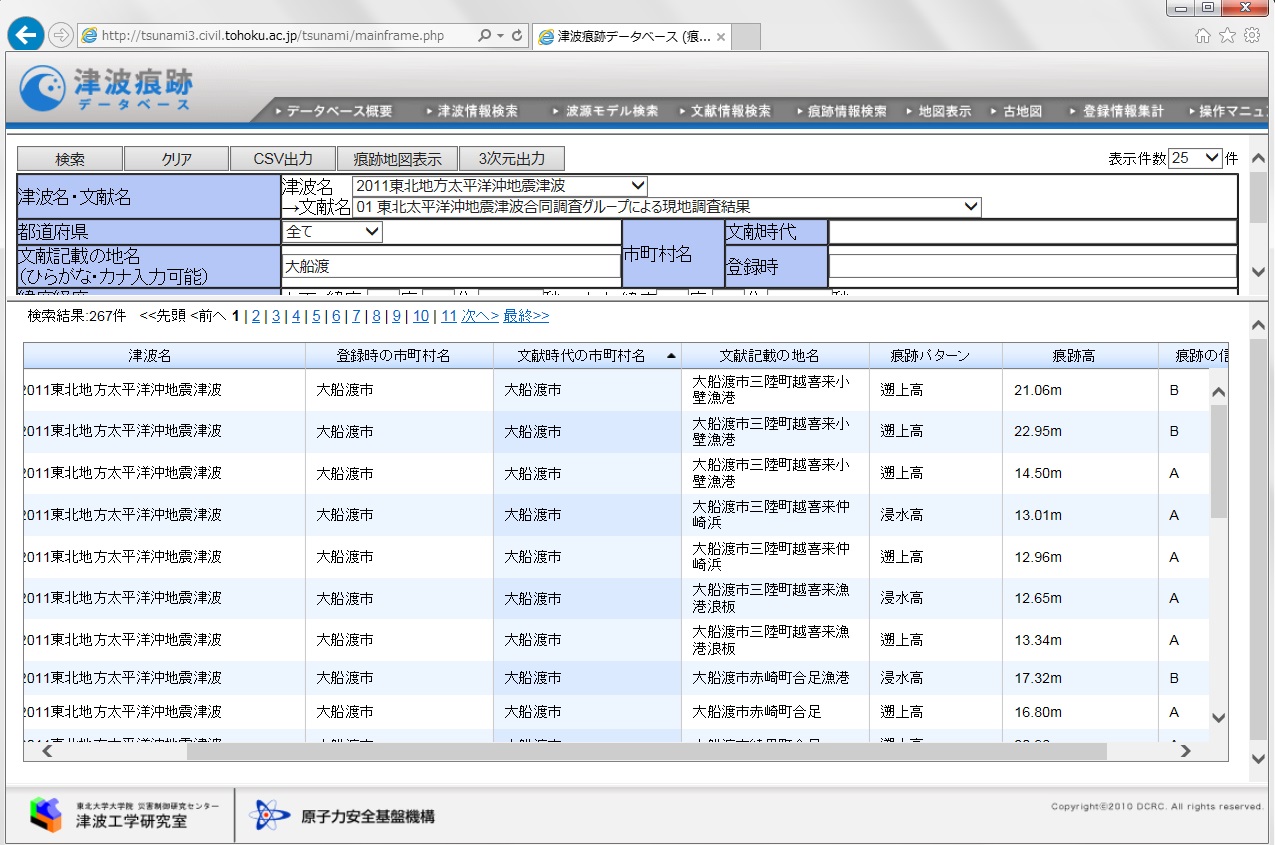1275x845 pixels.
Task: Open 津波情報検索 menu
Action: coord(472,111)
